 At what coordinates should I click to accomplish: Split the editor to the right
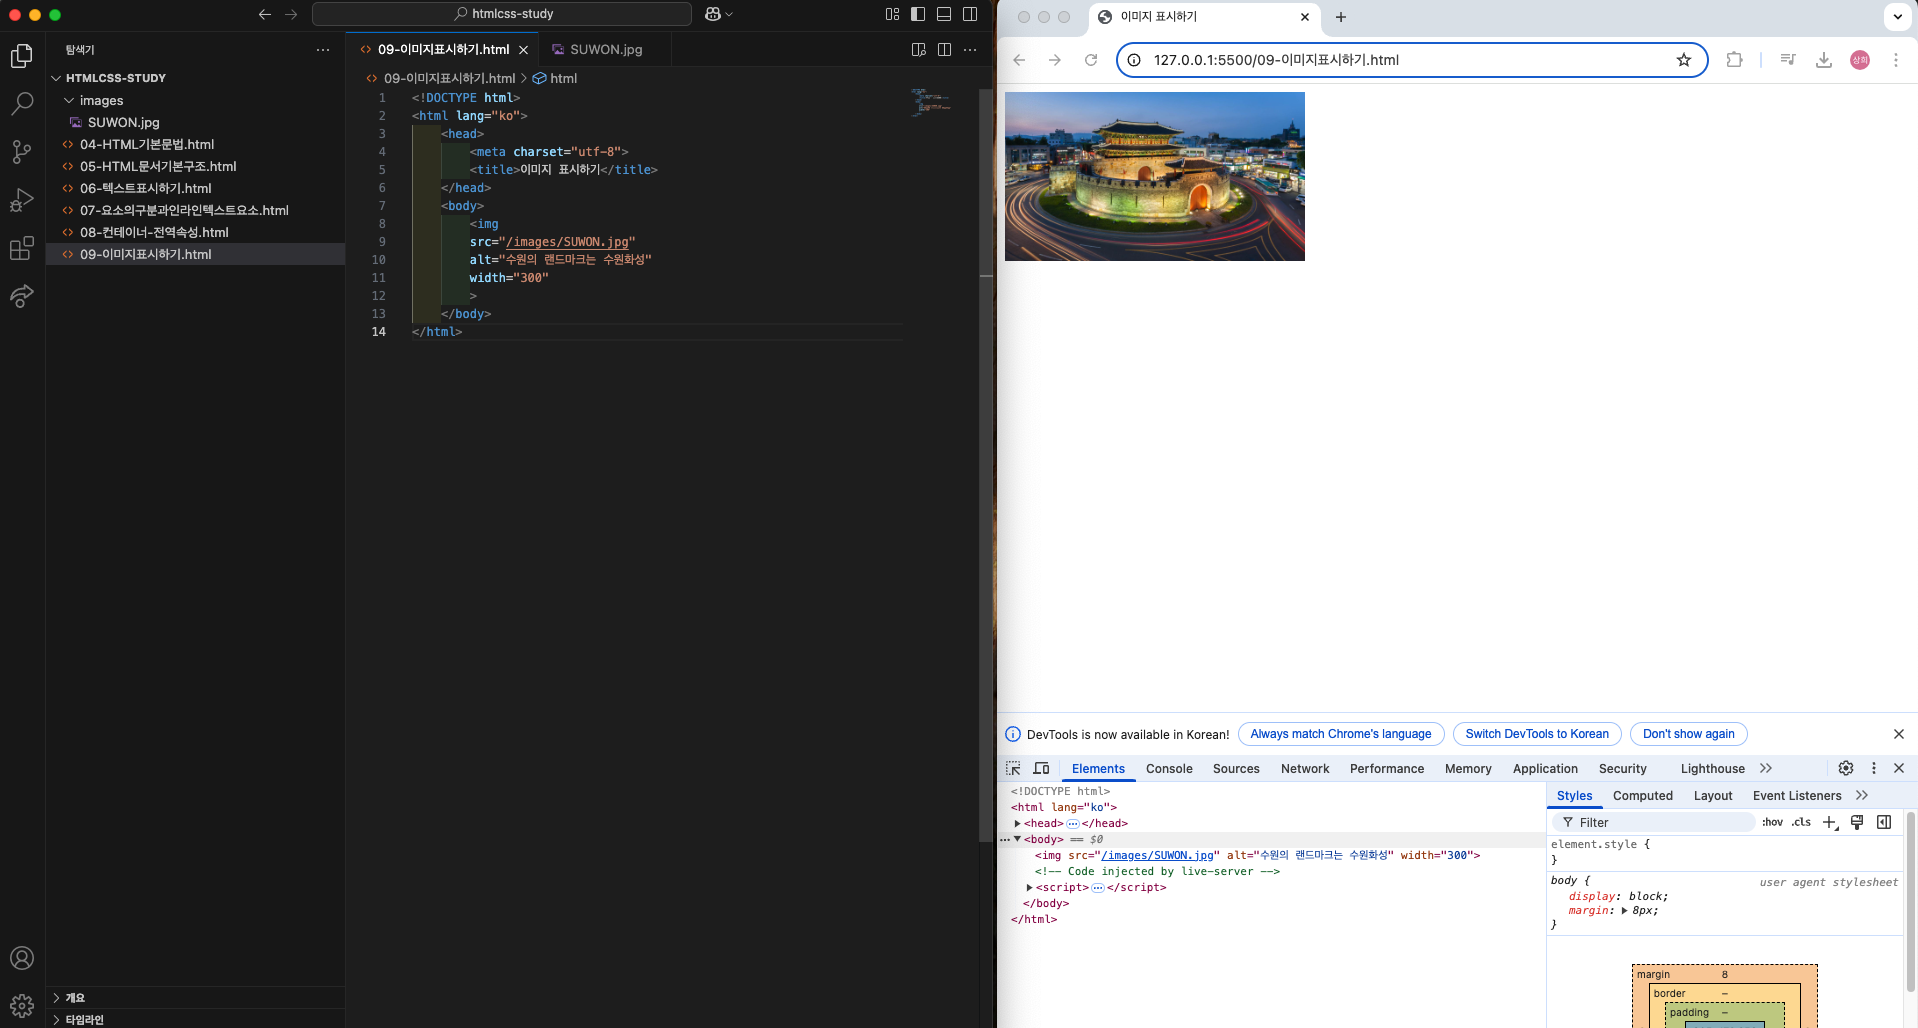[x=944, y=49]
